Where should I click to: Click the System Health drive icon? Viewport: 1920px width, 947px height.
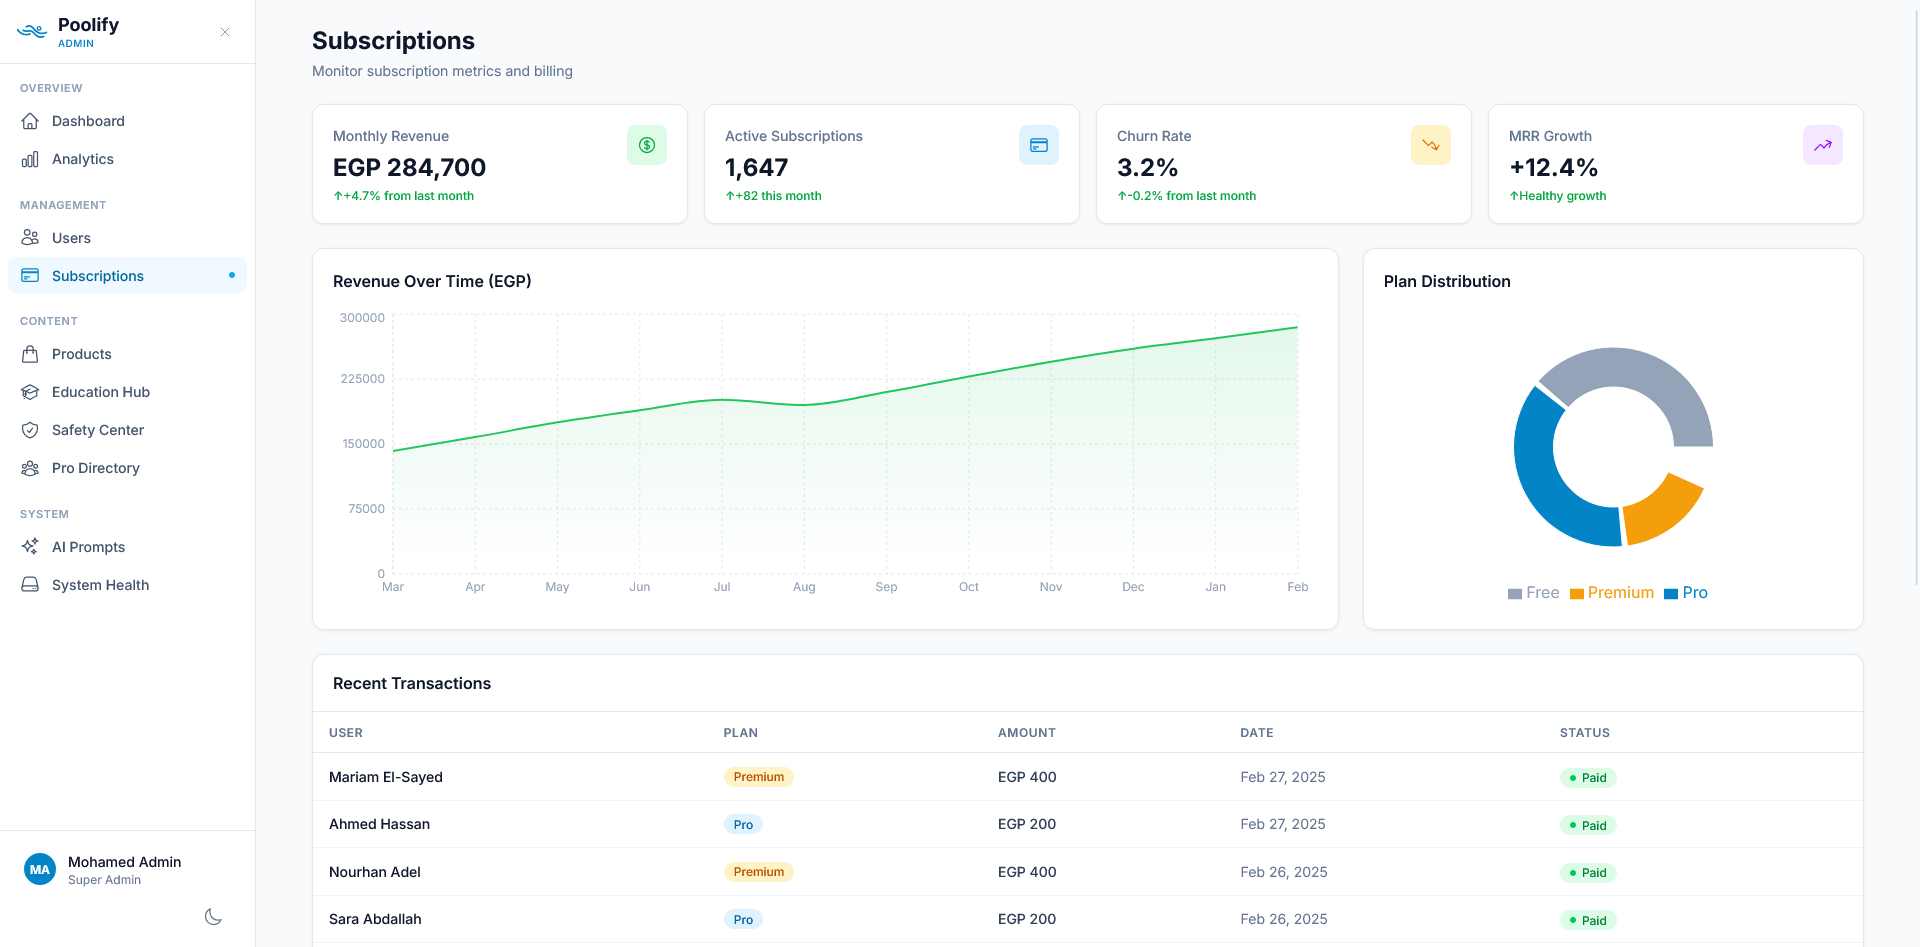[x=30, y=585]
